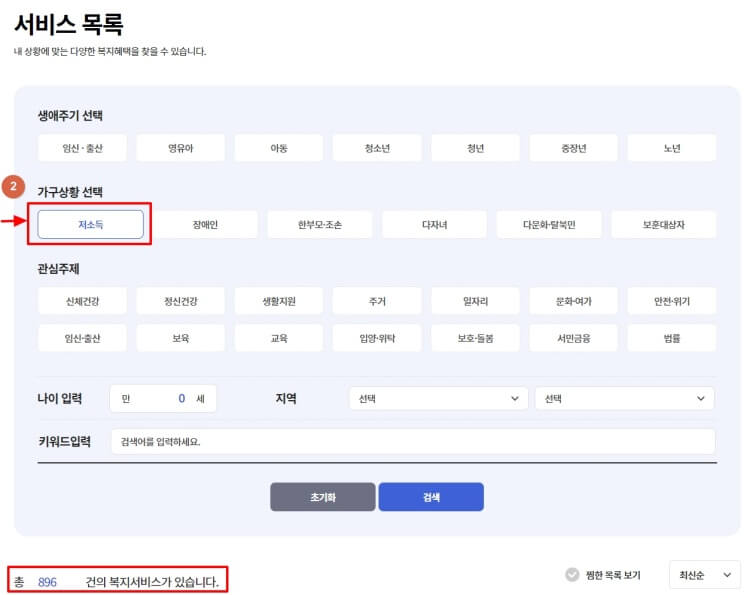Click the age input field

[163, 398]
